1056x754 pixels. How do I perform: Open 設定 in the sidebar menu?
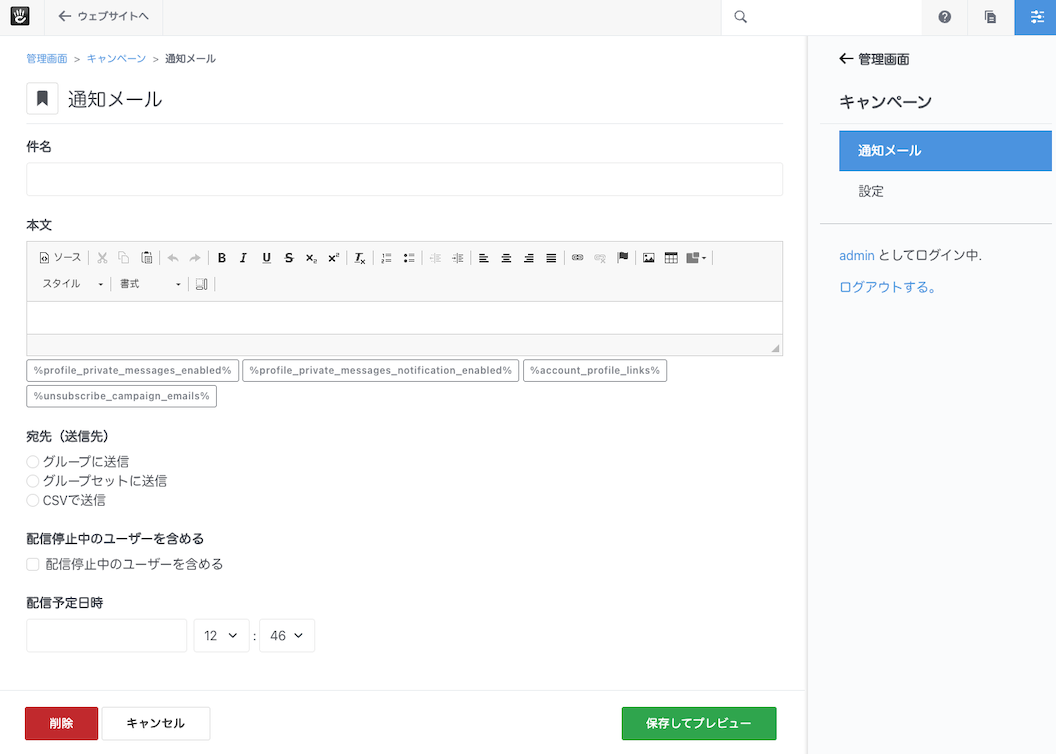point(871,191)
